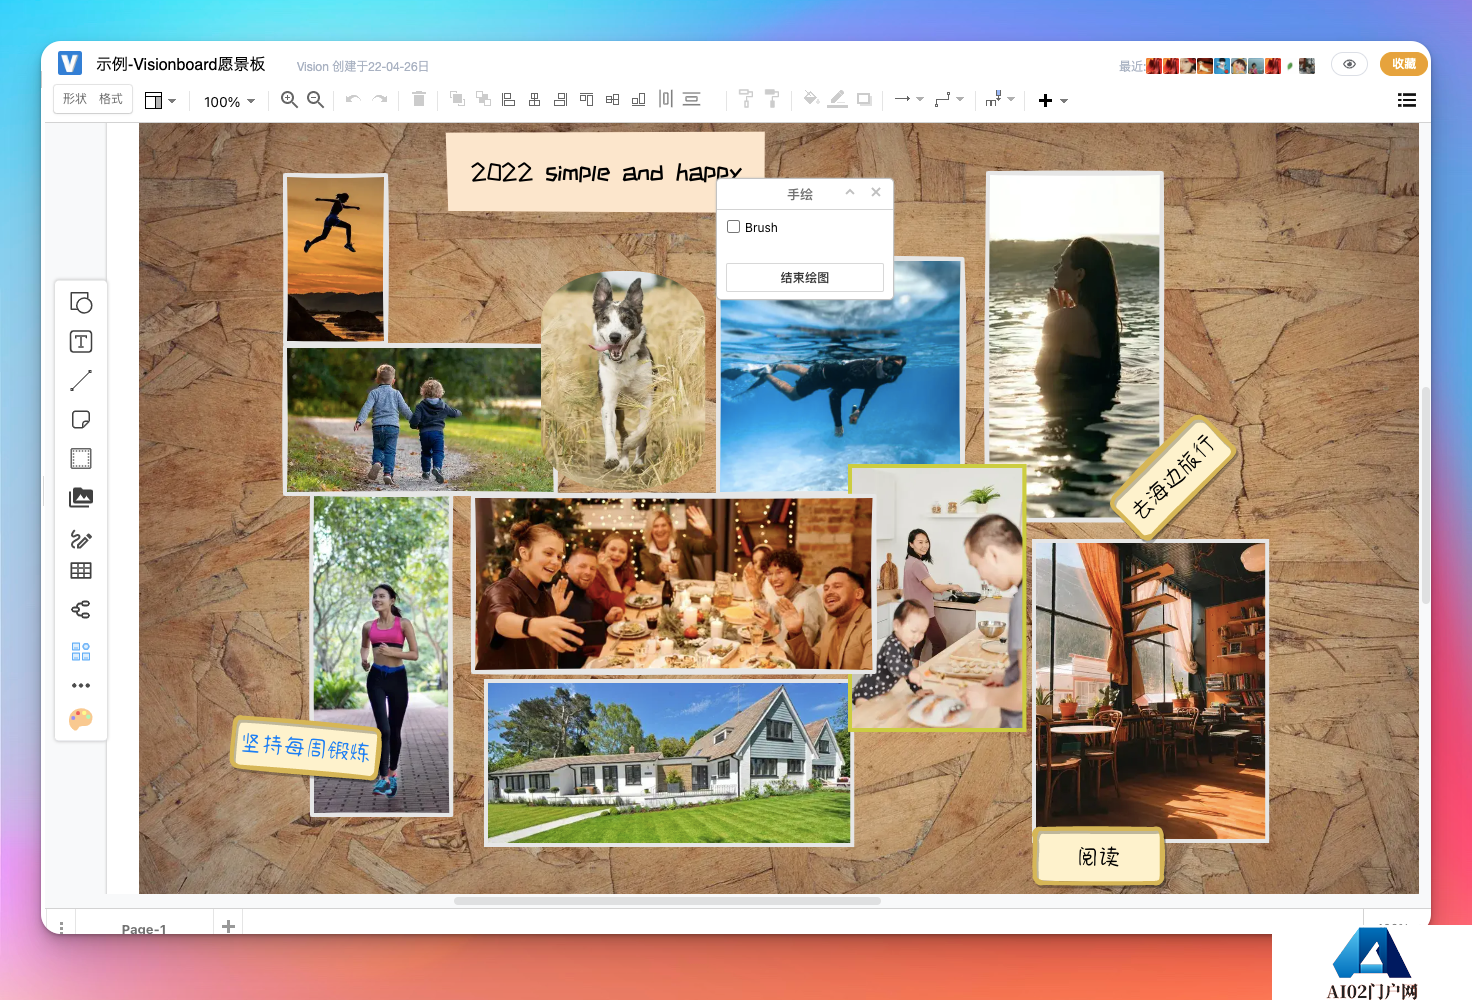Click the align middle vertically icon
The image size is (1472, 1000).
(612, 99)
